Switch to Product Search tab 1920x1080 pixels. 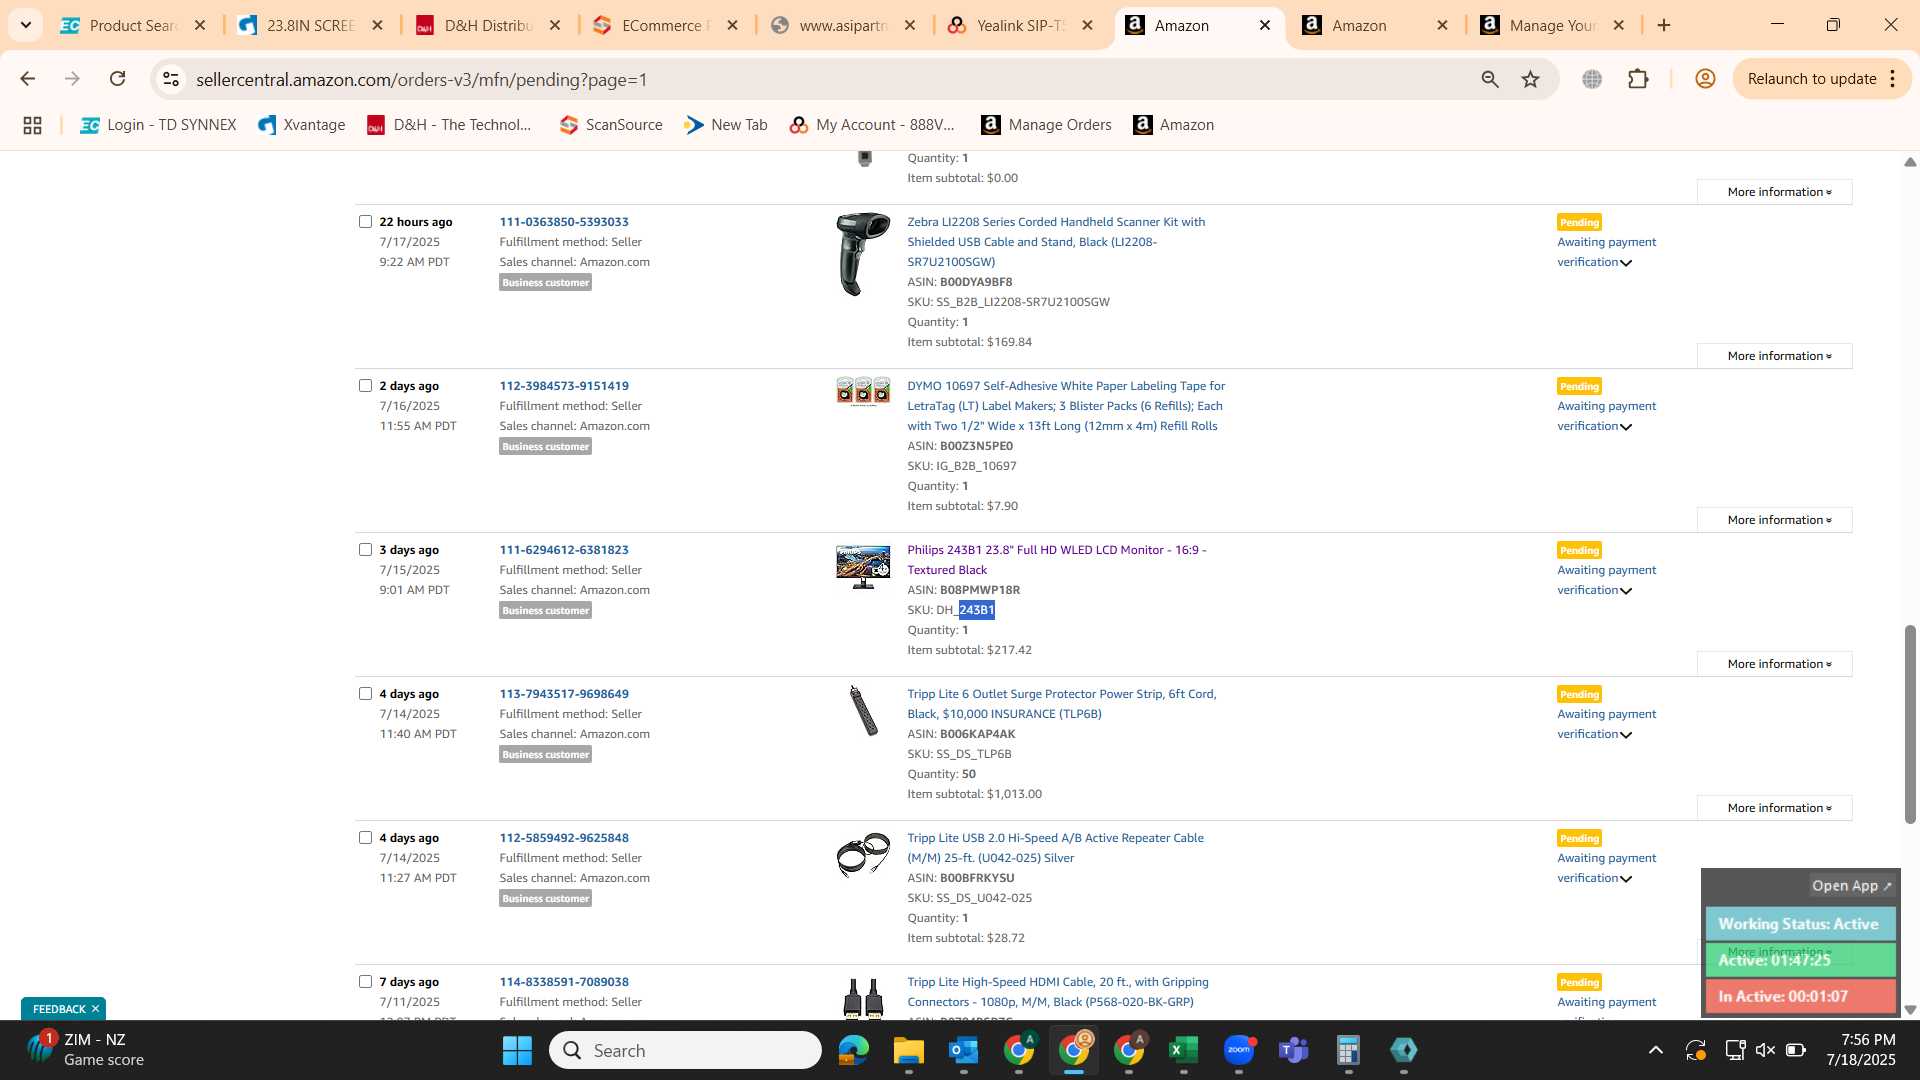(x=132, y=25)
